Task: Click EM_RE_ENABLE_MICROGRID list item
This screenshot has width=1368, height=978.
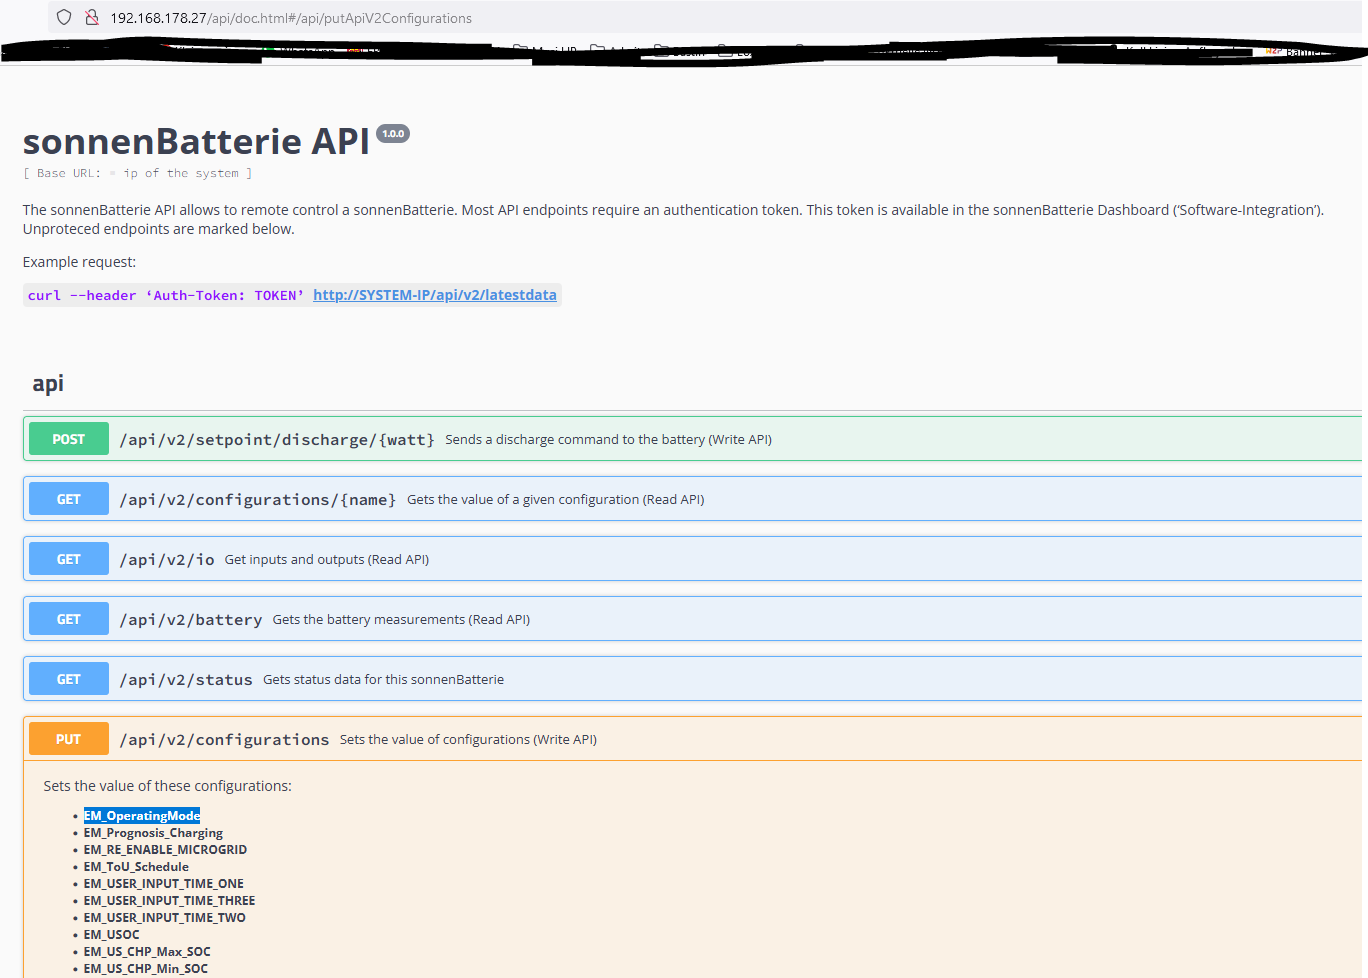Action: point(165,850)
